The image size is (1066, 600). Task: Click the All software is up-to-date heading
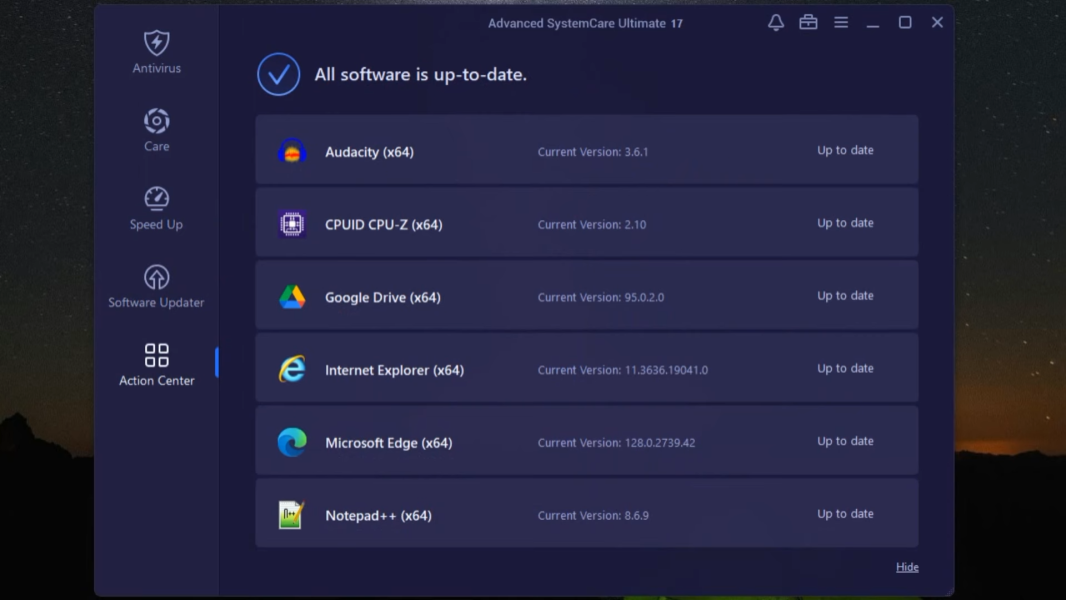[420, 75]
